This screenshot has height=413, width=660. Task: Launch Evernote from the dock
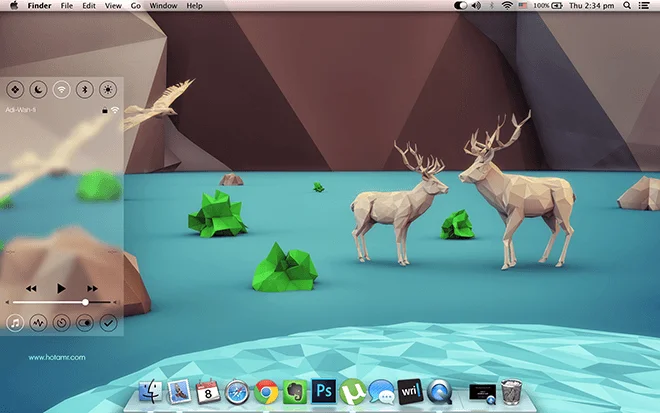[295, 392]
